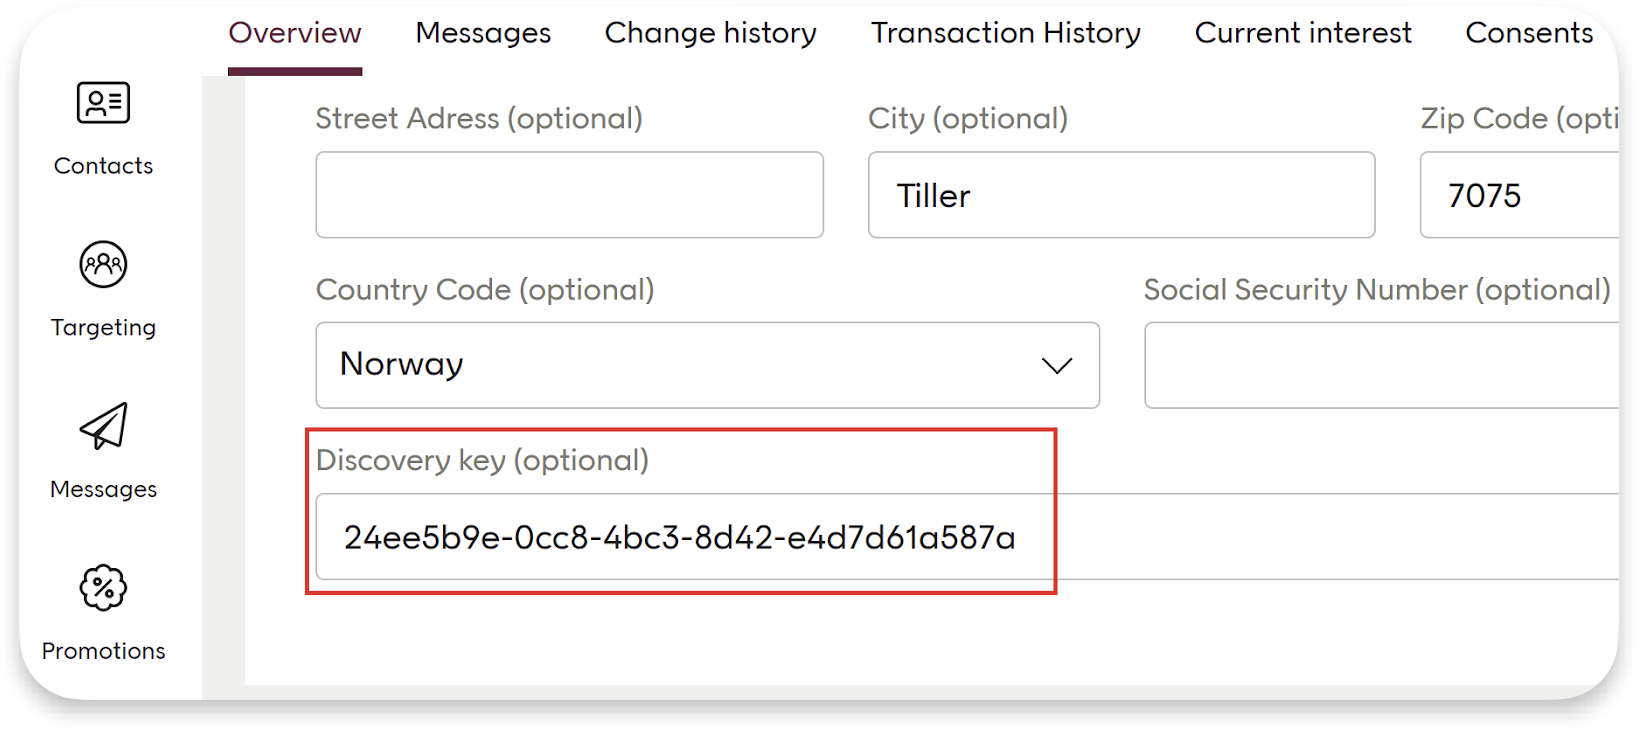Open the Consents tab
This screenshot has width=1638, height=732.
(1529, 33)
